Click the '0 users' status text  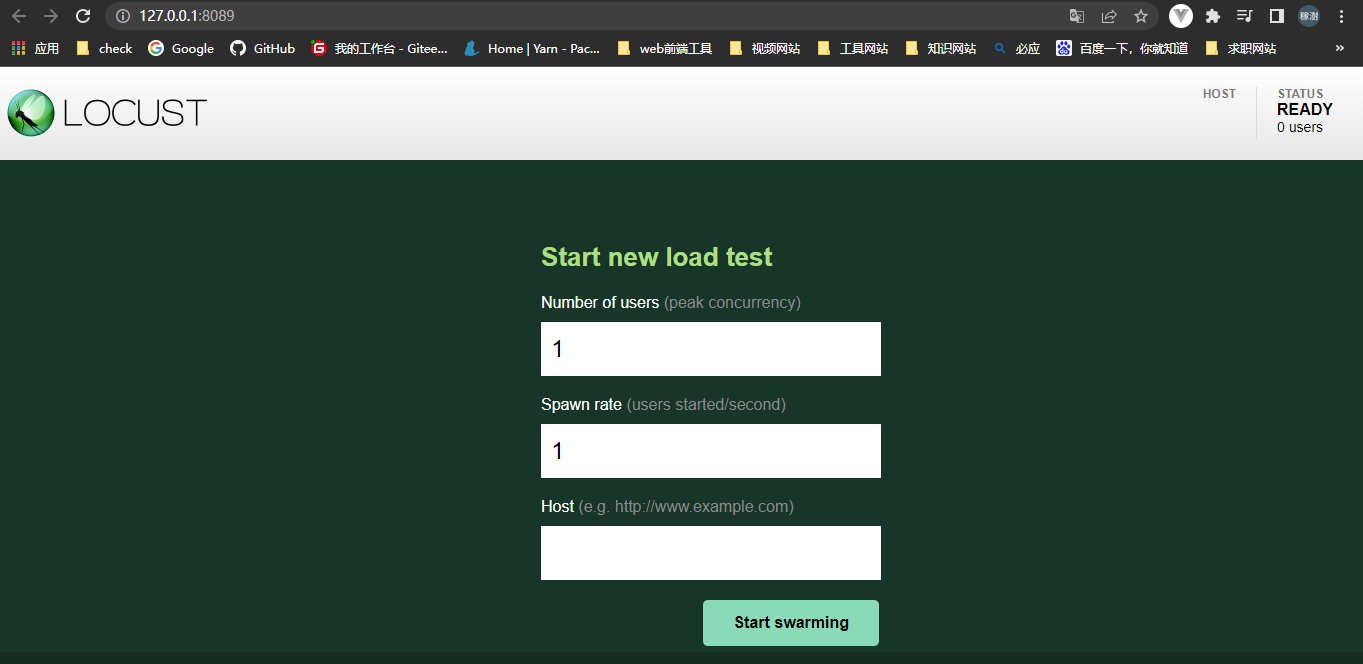(1300, 127)
